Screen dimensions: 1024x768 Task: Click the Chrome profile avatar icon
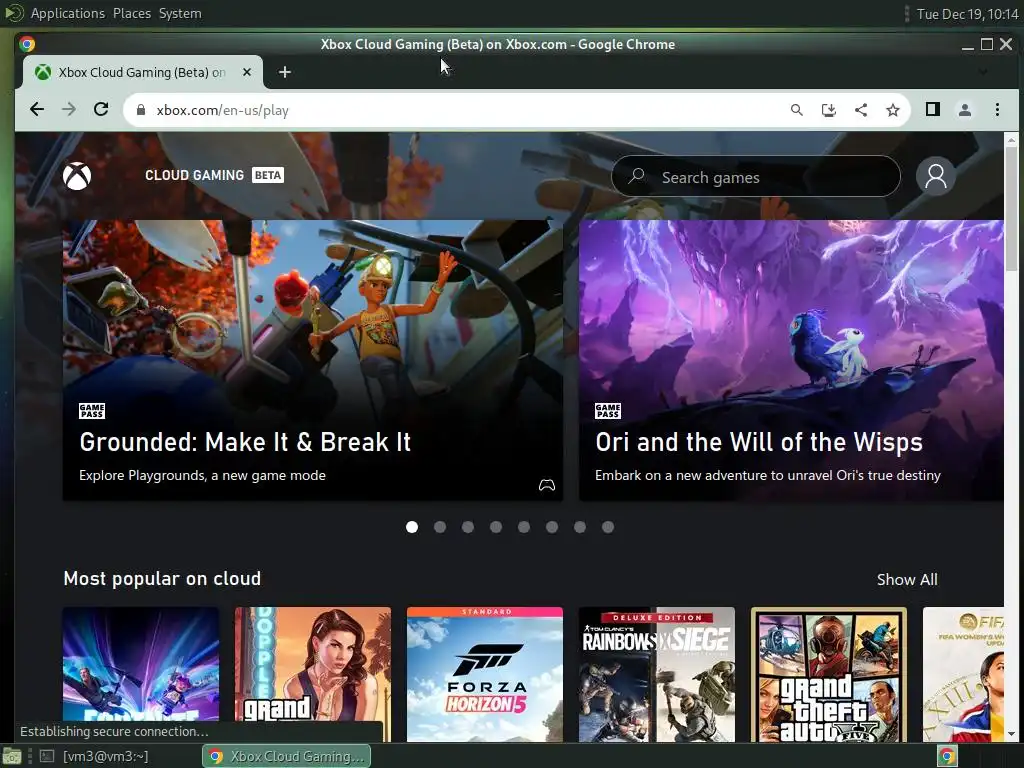pyautogui.click(x=965, y=110)
